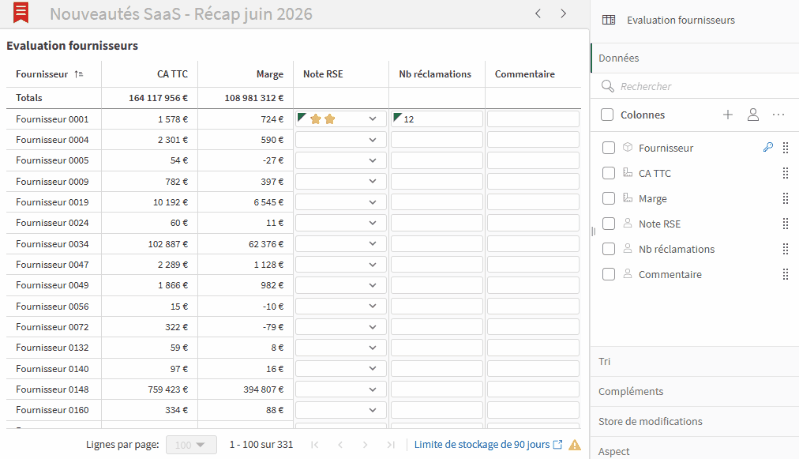Click the search magnifier icon
Screen dimensions: 799x459
607,86
